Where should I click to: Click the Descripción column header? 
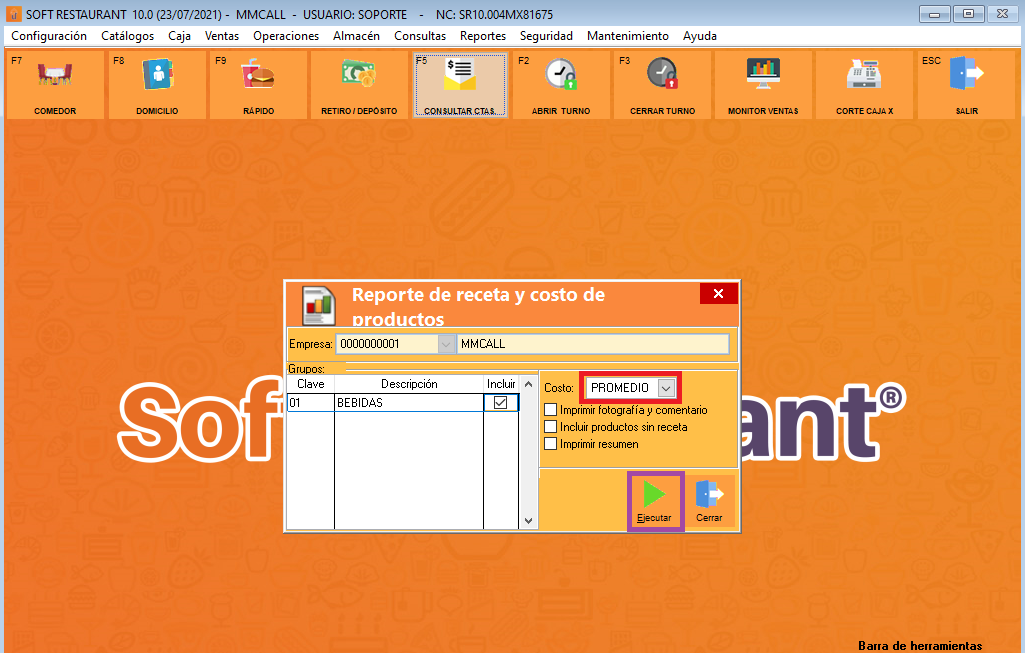409,384
